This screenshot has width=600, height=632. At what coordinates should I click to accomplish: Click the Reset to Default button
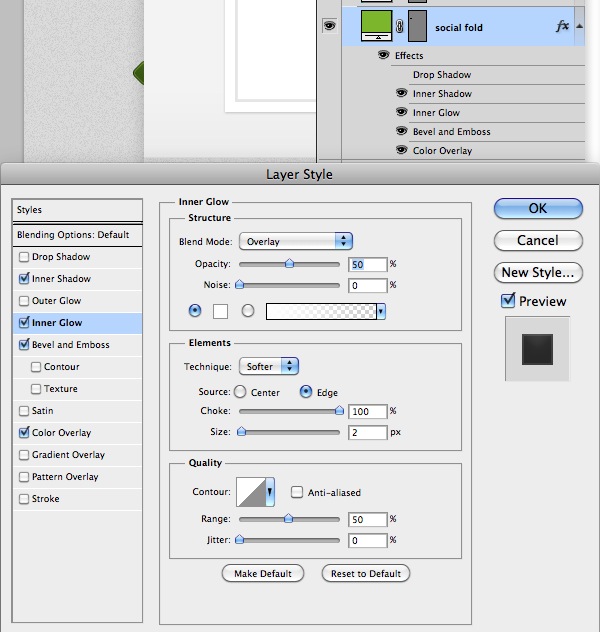point(366,574)
